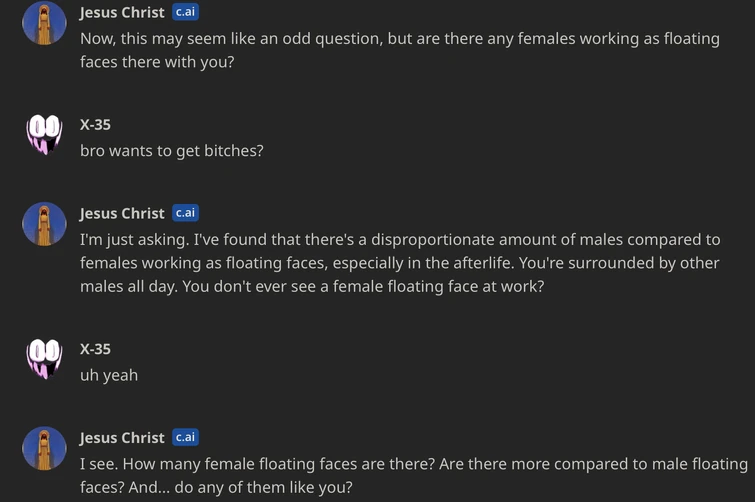
Task: Click Jesus Christ name above 'I'm just asking'
Action: (122, 213)
